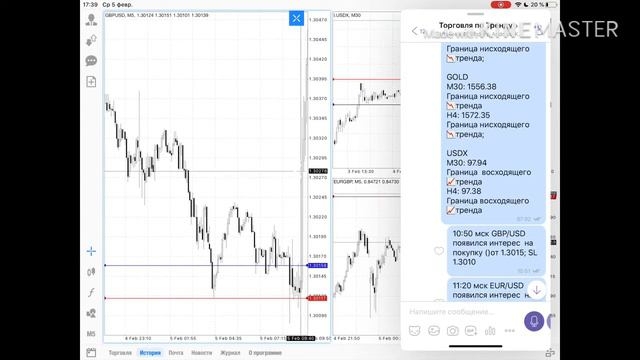Open the Почта tab
640x360 pixels.
pos(176,353)
